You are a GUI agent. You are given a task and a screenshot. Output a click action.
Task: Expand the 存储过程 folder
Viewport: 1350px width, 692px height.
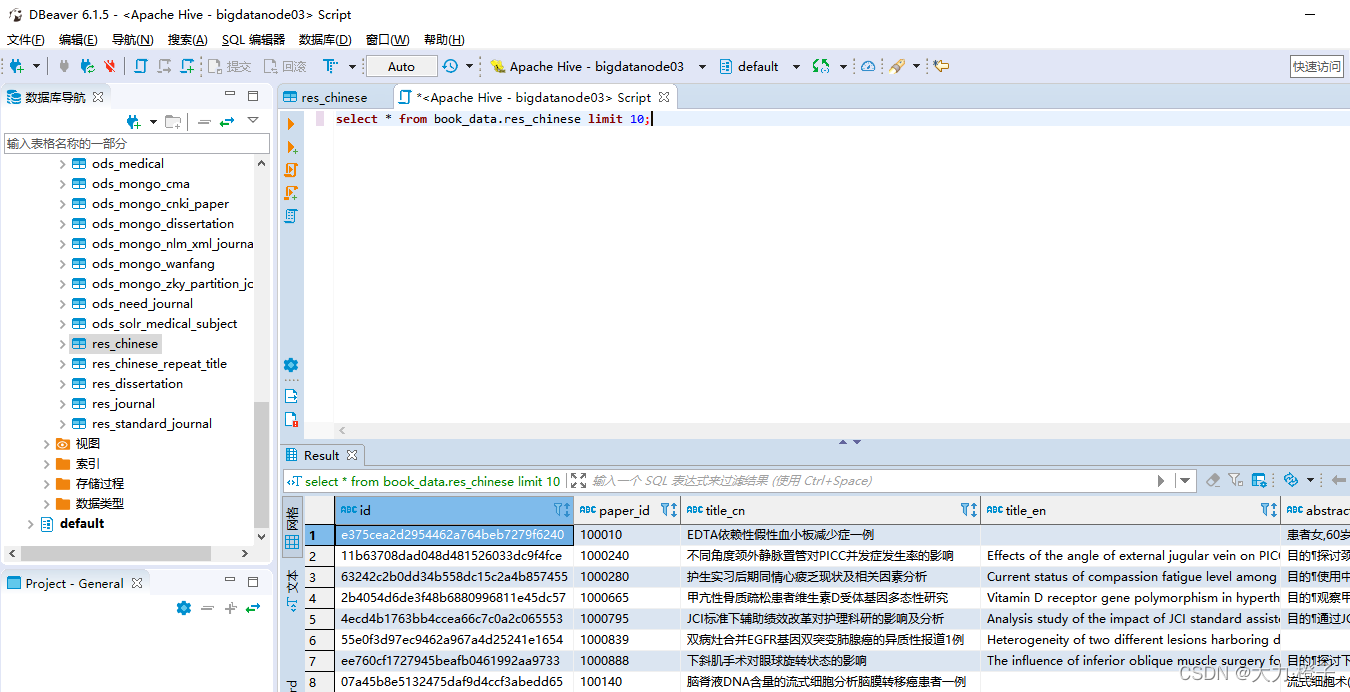click(46, 484)
